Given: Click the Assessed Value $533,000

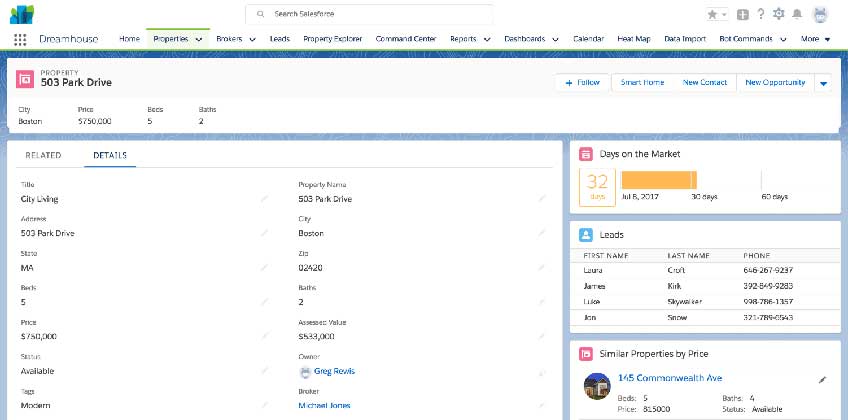Looking at the screenshot, I should [x=316, y=336].
